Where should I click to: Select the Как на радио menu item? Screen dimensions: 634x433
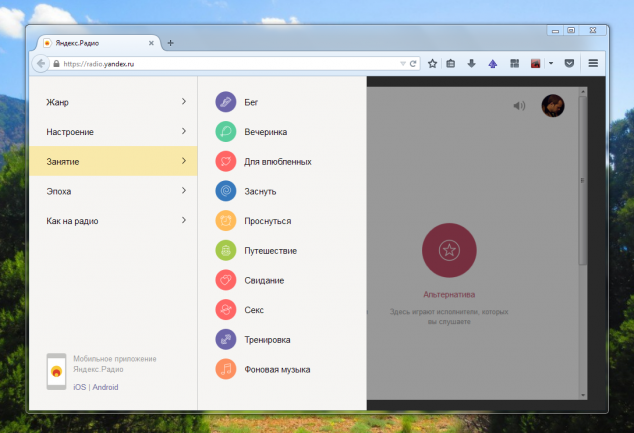pyautogui.click(x=113, y=221)
